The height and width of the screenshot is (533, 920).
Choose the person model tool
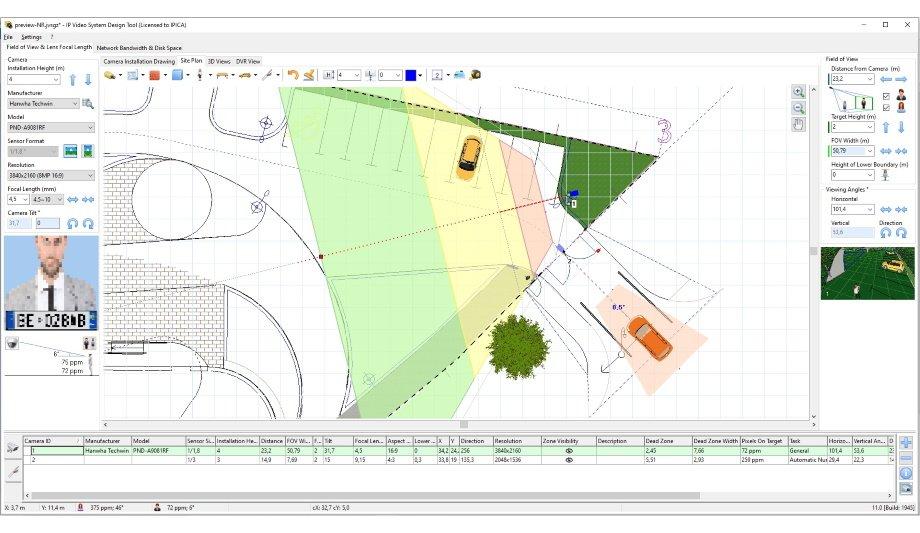(200, 75)
